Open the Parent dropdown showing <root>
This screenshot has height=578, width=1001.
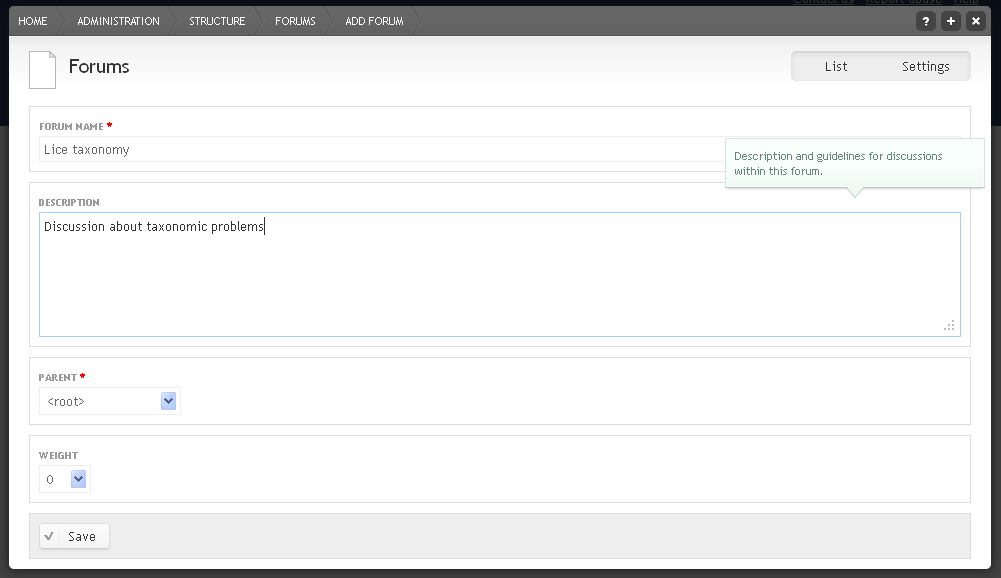point(110,401)
